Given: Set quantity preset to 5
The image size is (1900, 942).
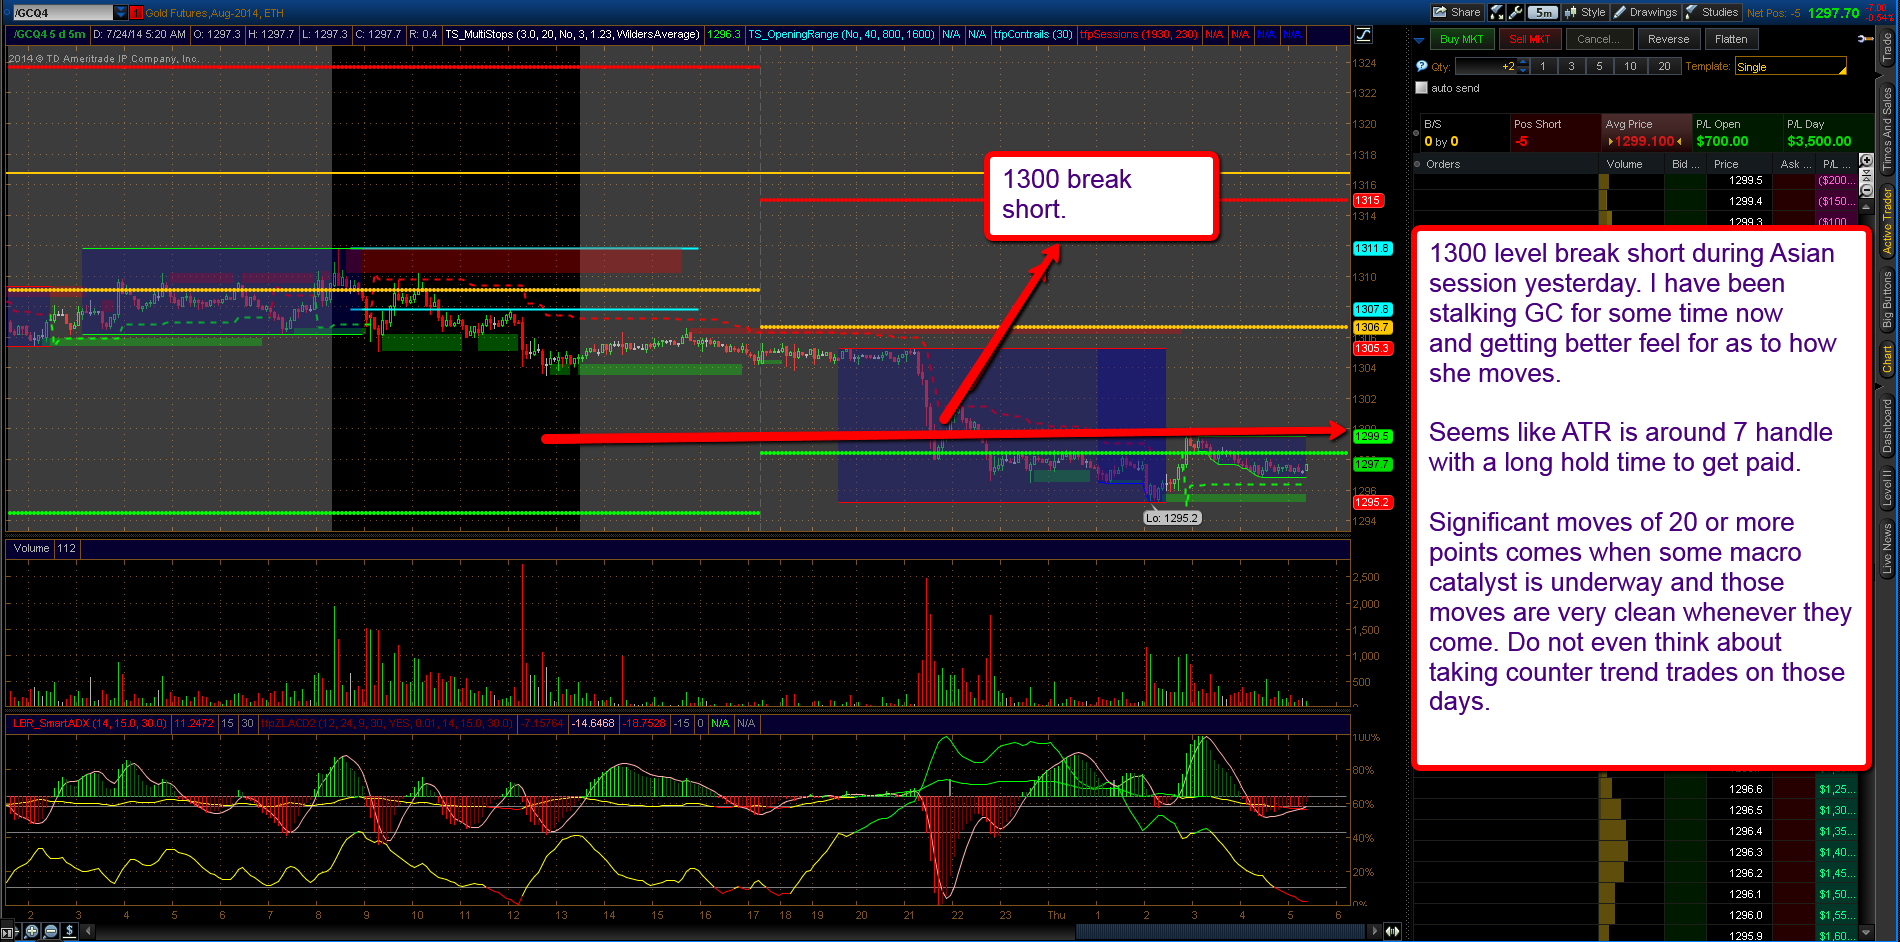Looking at the screenshot, I should (1599, 67).
